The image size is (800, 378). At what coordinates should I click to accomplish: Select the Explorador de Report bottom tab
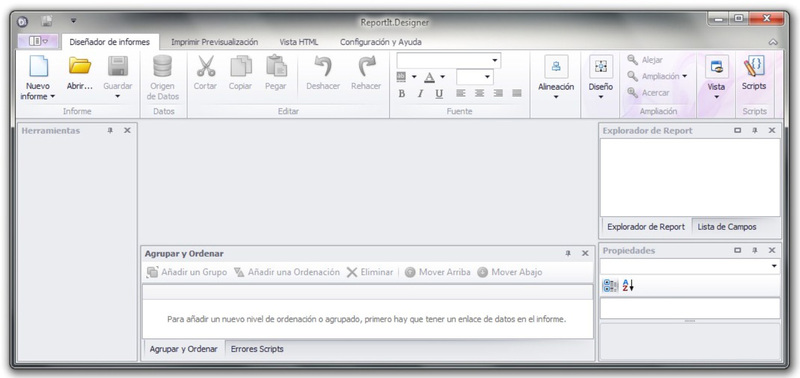(x=646, y=227)
